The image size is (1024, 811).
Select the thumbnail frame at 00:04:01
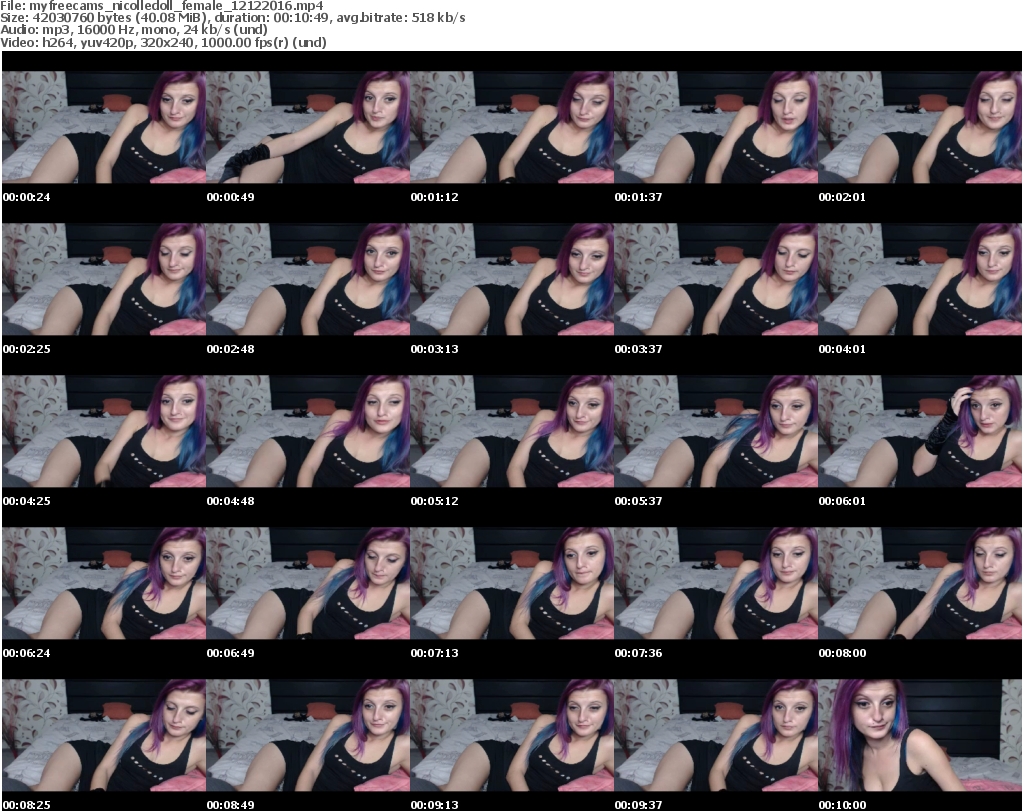point(920,279)
